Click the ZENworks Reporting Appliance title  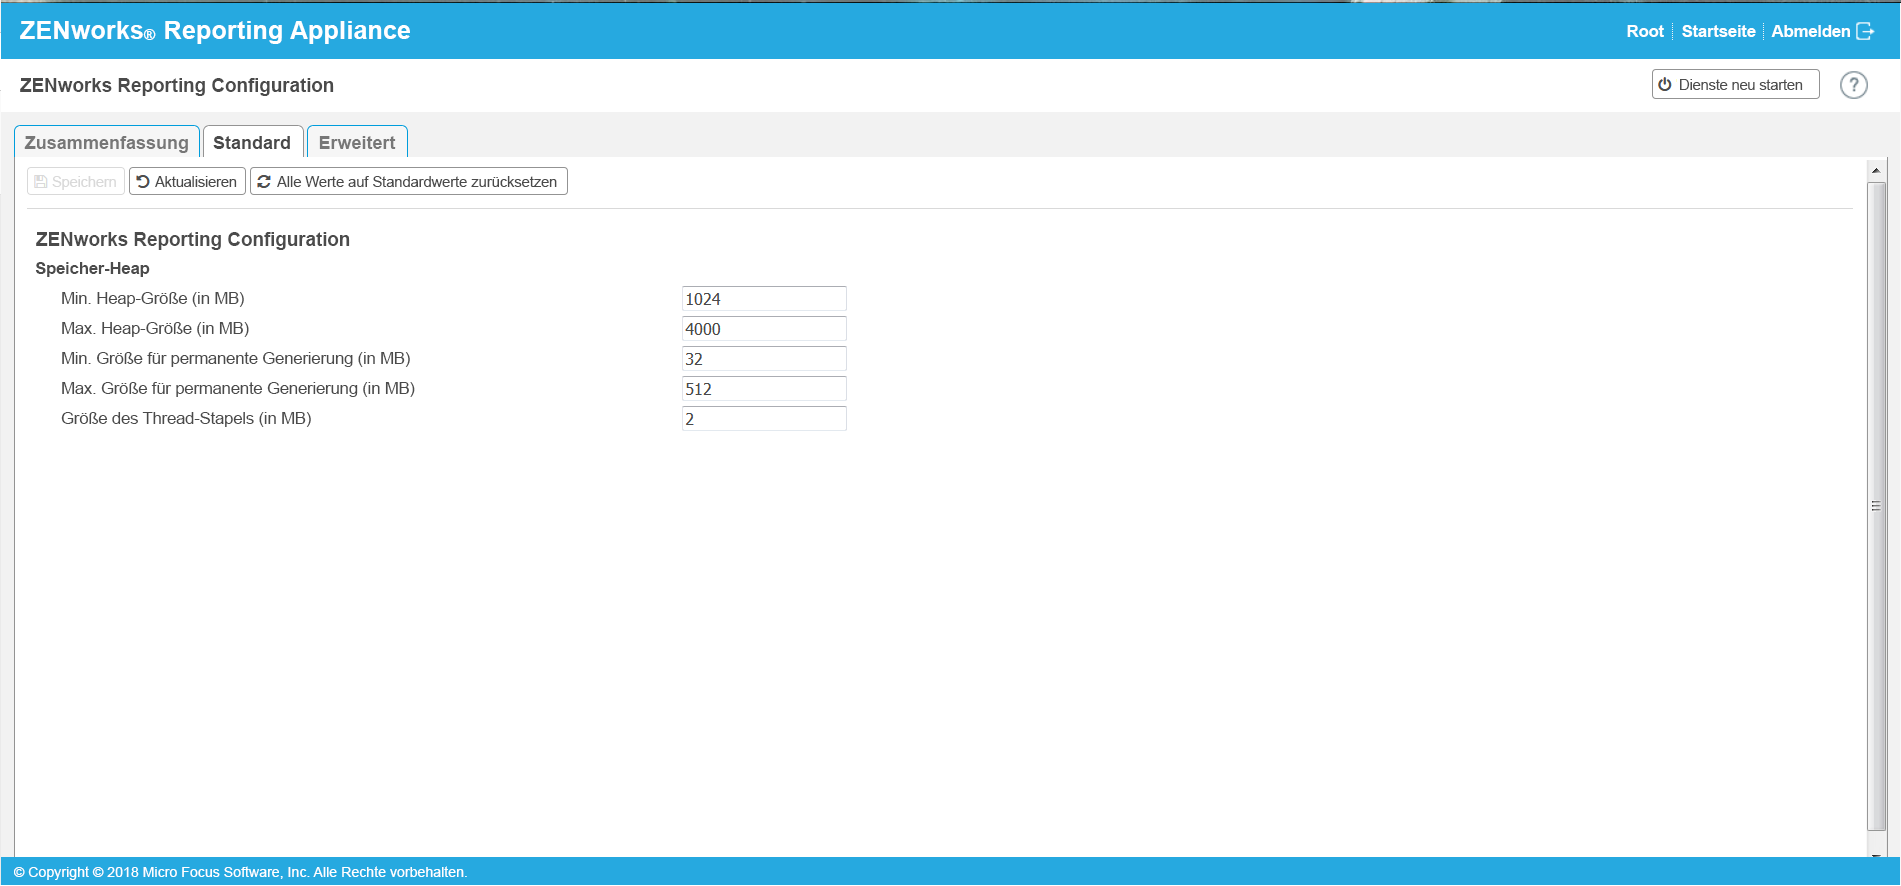pos(215,30)
